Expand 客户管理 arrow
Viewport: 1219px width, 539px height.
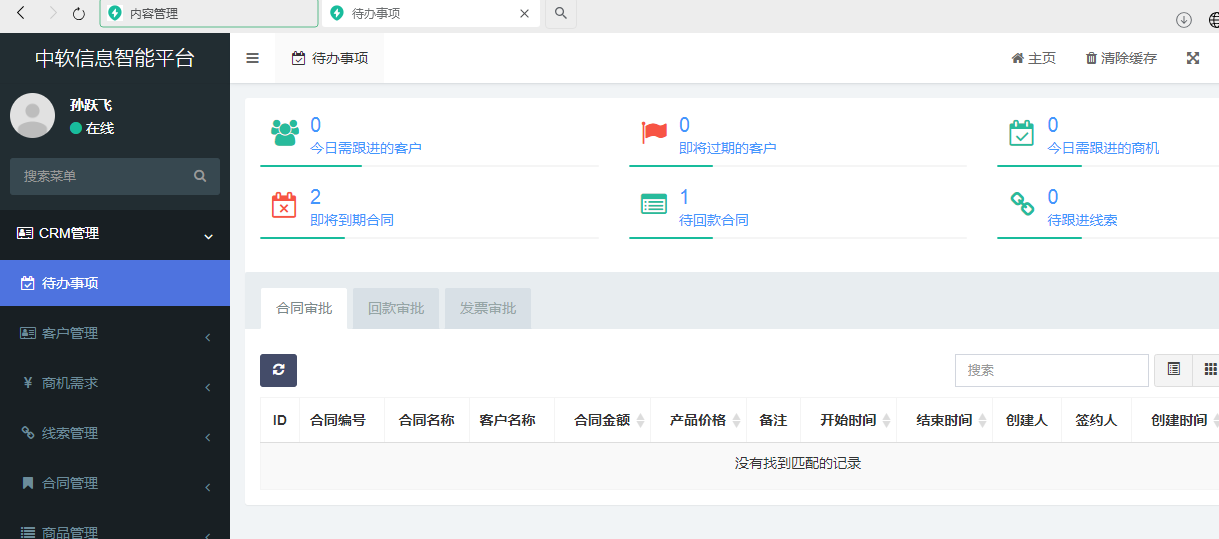click(207, 337)
